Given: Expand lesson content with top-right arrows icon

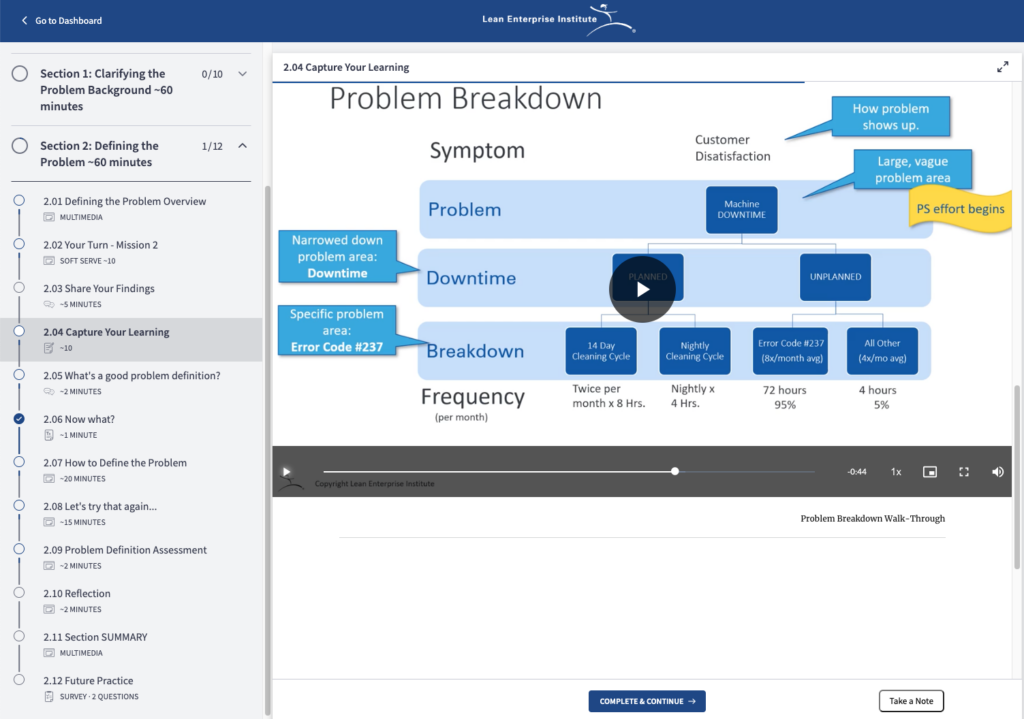Looking at the screenshot, I should (x=1002, y=67).
